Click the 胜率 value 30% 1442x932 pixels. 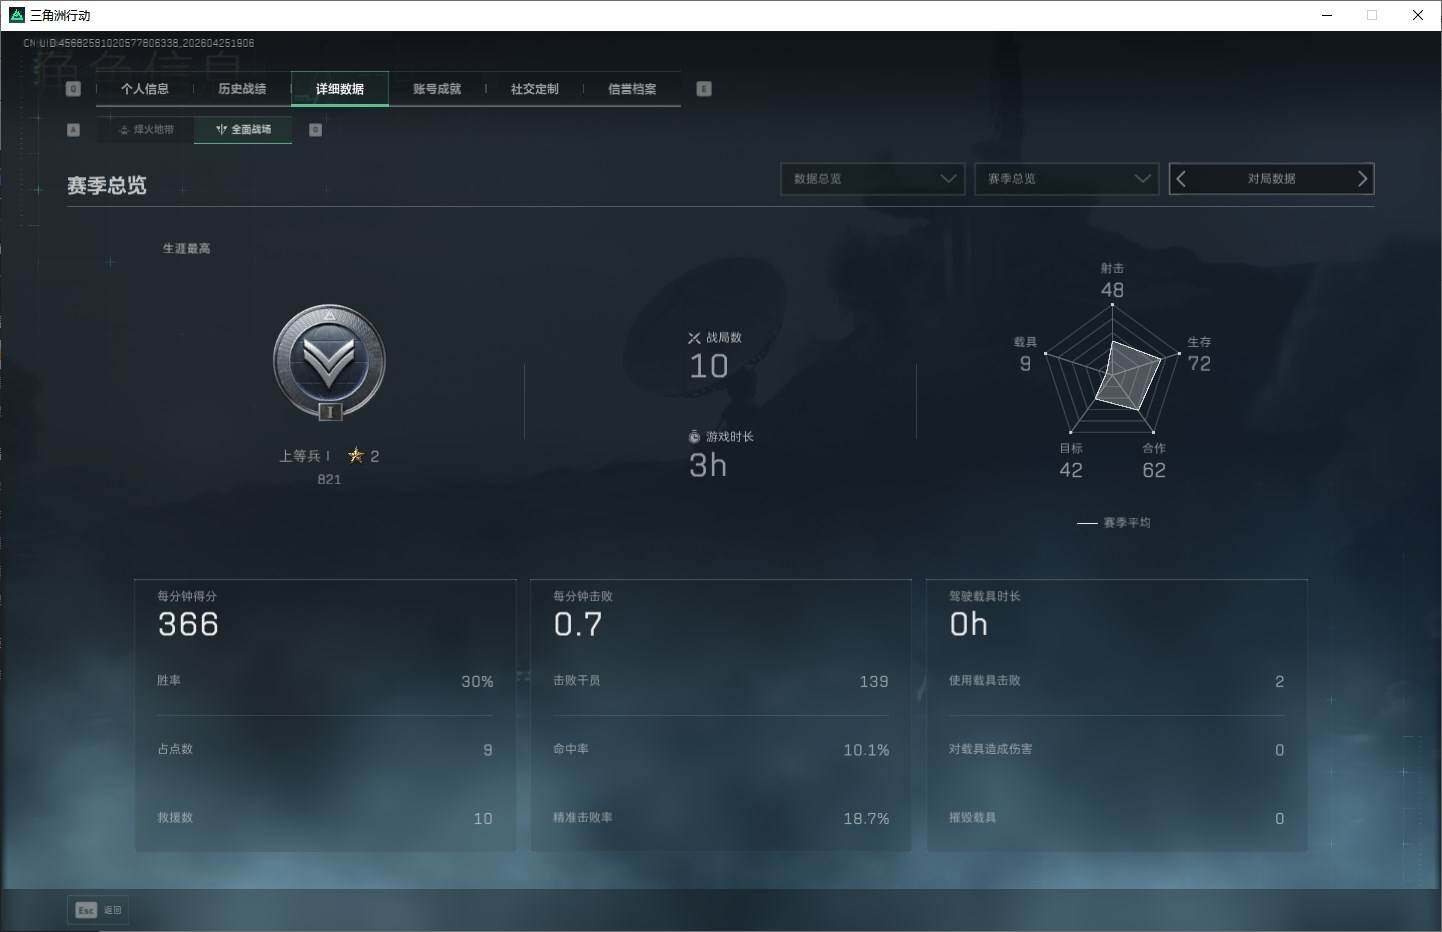pos(477,682)
